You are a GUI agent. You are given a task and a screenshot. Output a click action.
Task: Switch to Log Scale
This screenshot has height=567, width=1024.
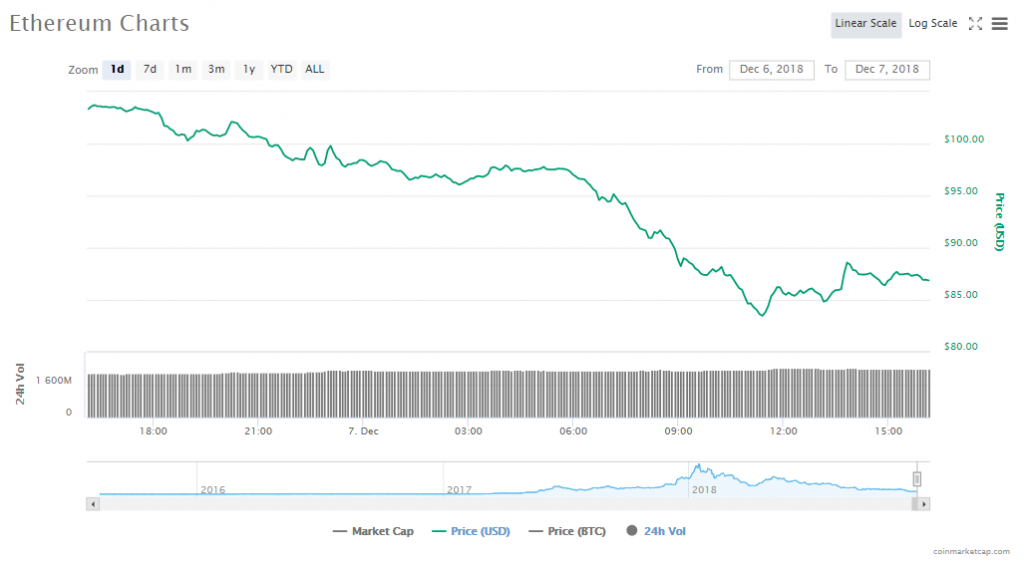click(x=932, y=24)
